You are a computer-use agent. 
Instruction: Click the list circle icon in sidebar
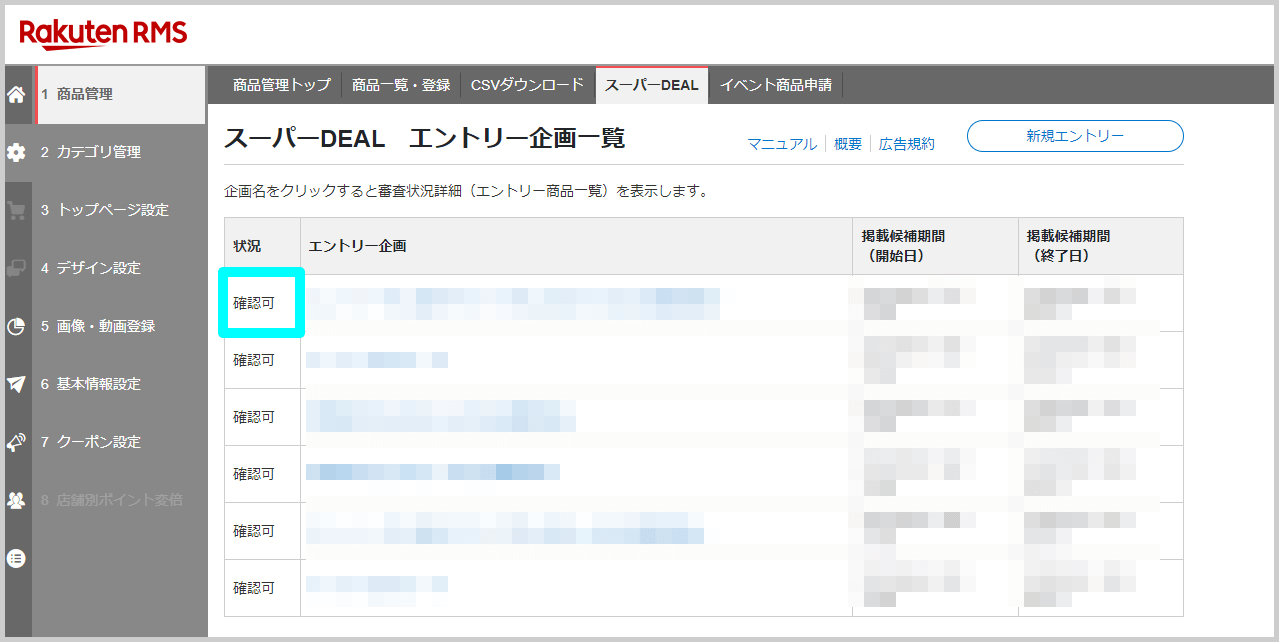(x=16, y=558)
